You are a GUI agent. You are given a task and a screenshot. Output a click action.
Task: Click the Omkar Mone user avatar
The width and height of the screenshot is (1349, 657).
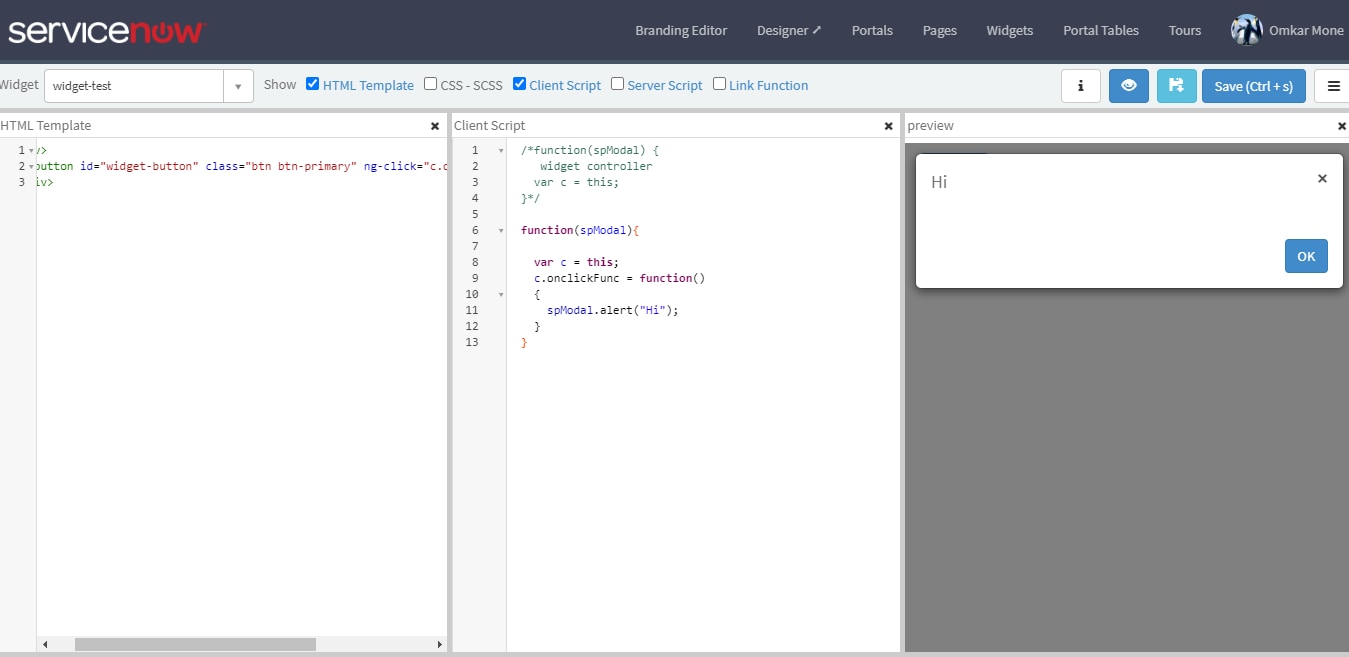(1246, 30)
